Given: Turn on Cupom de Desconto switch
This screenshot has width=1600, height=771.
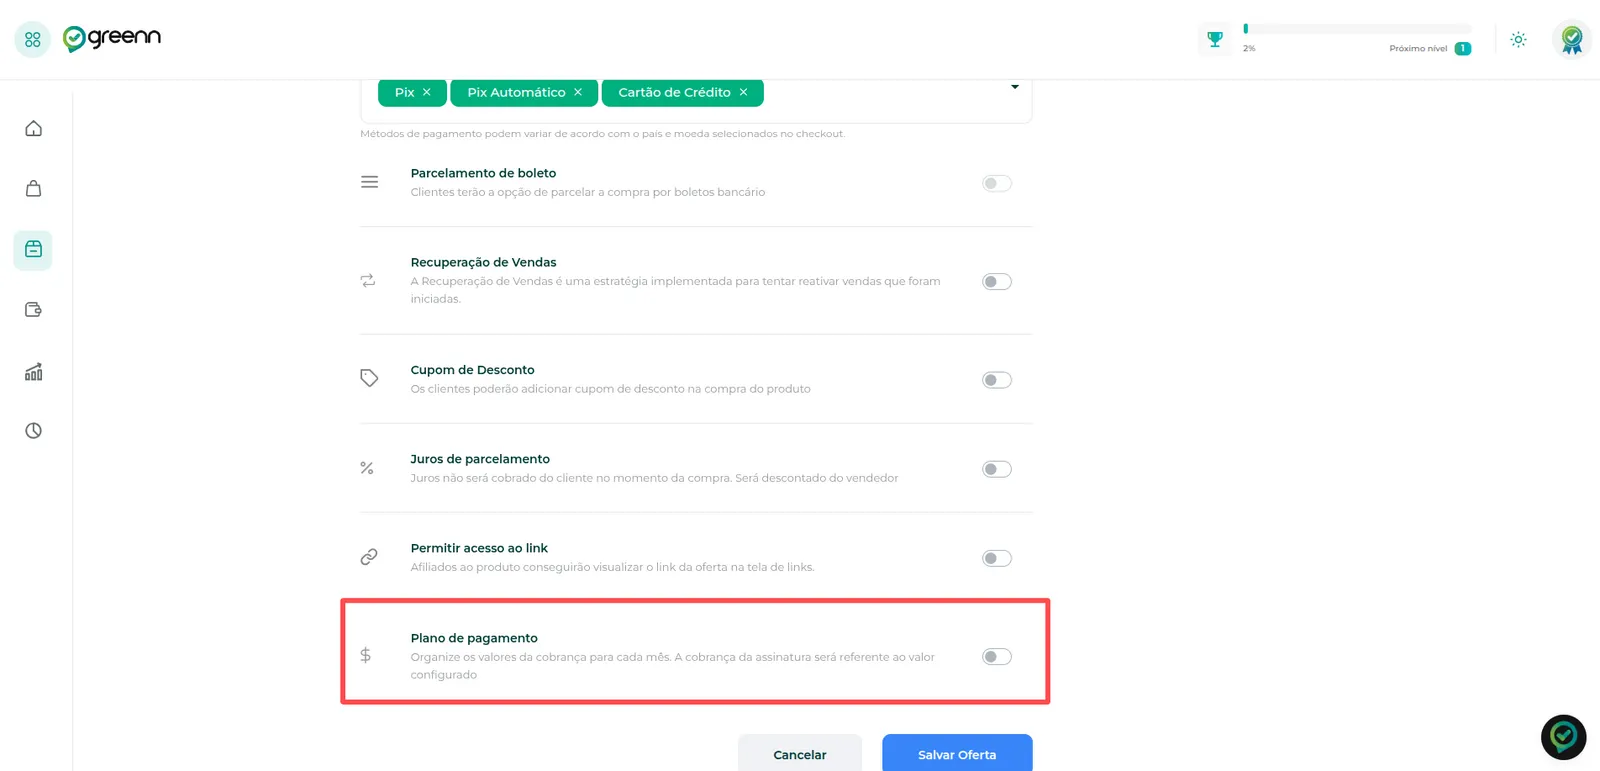Looking at the screenshot, I should (997, 380).
